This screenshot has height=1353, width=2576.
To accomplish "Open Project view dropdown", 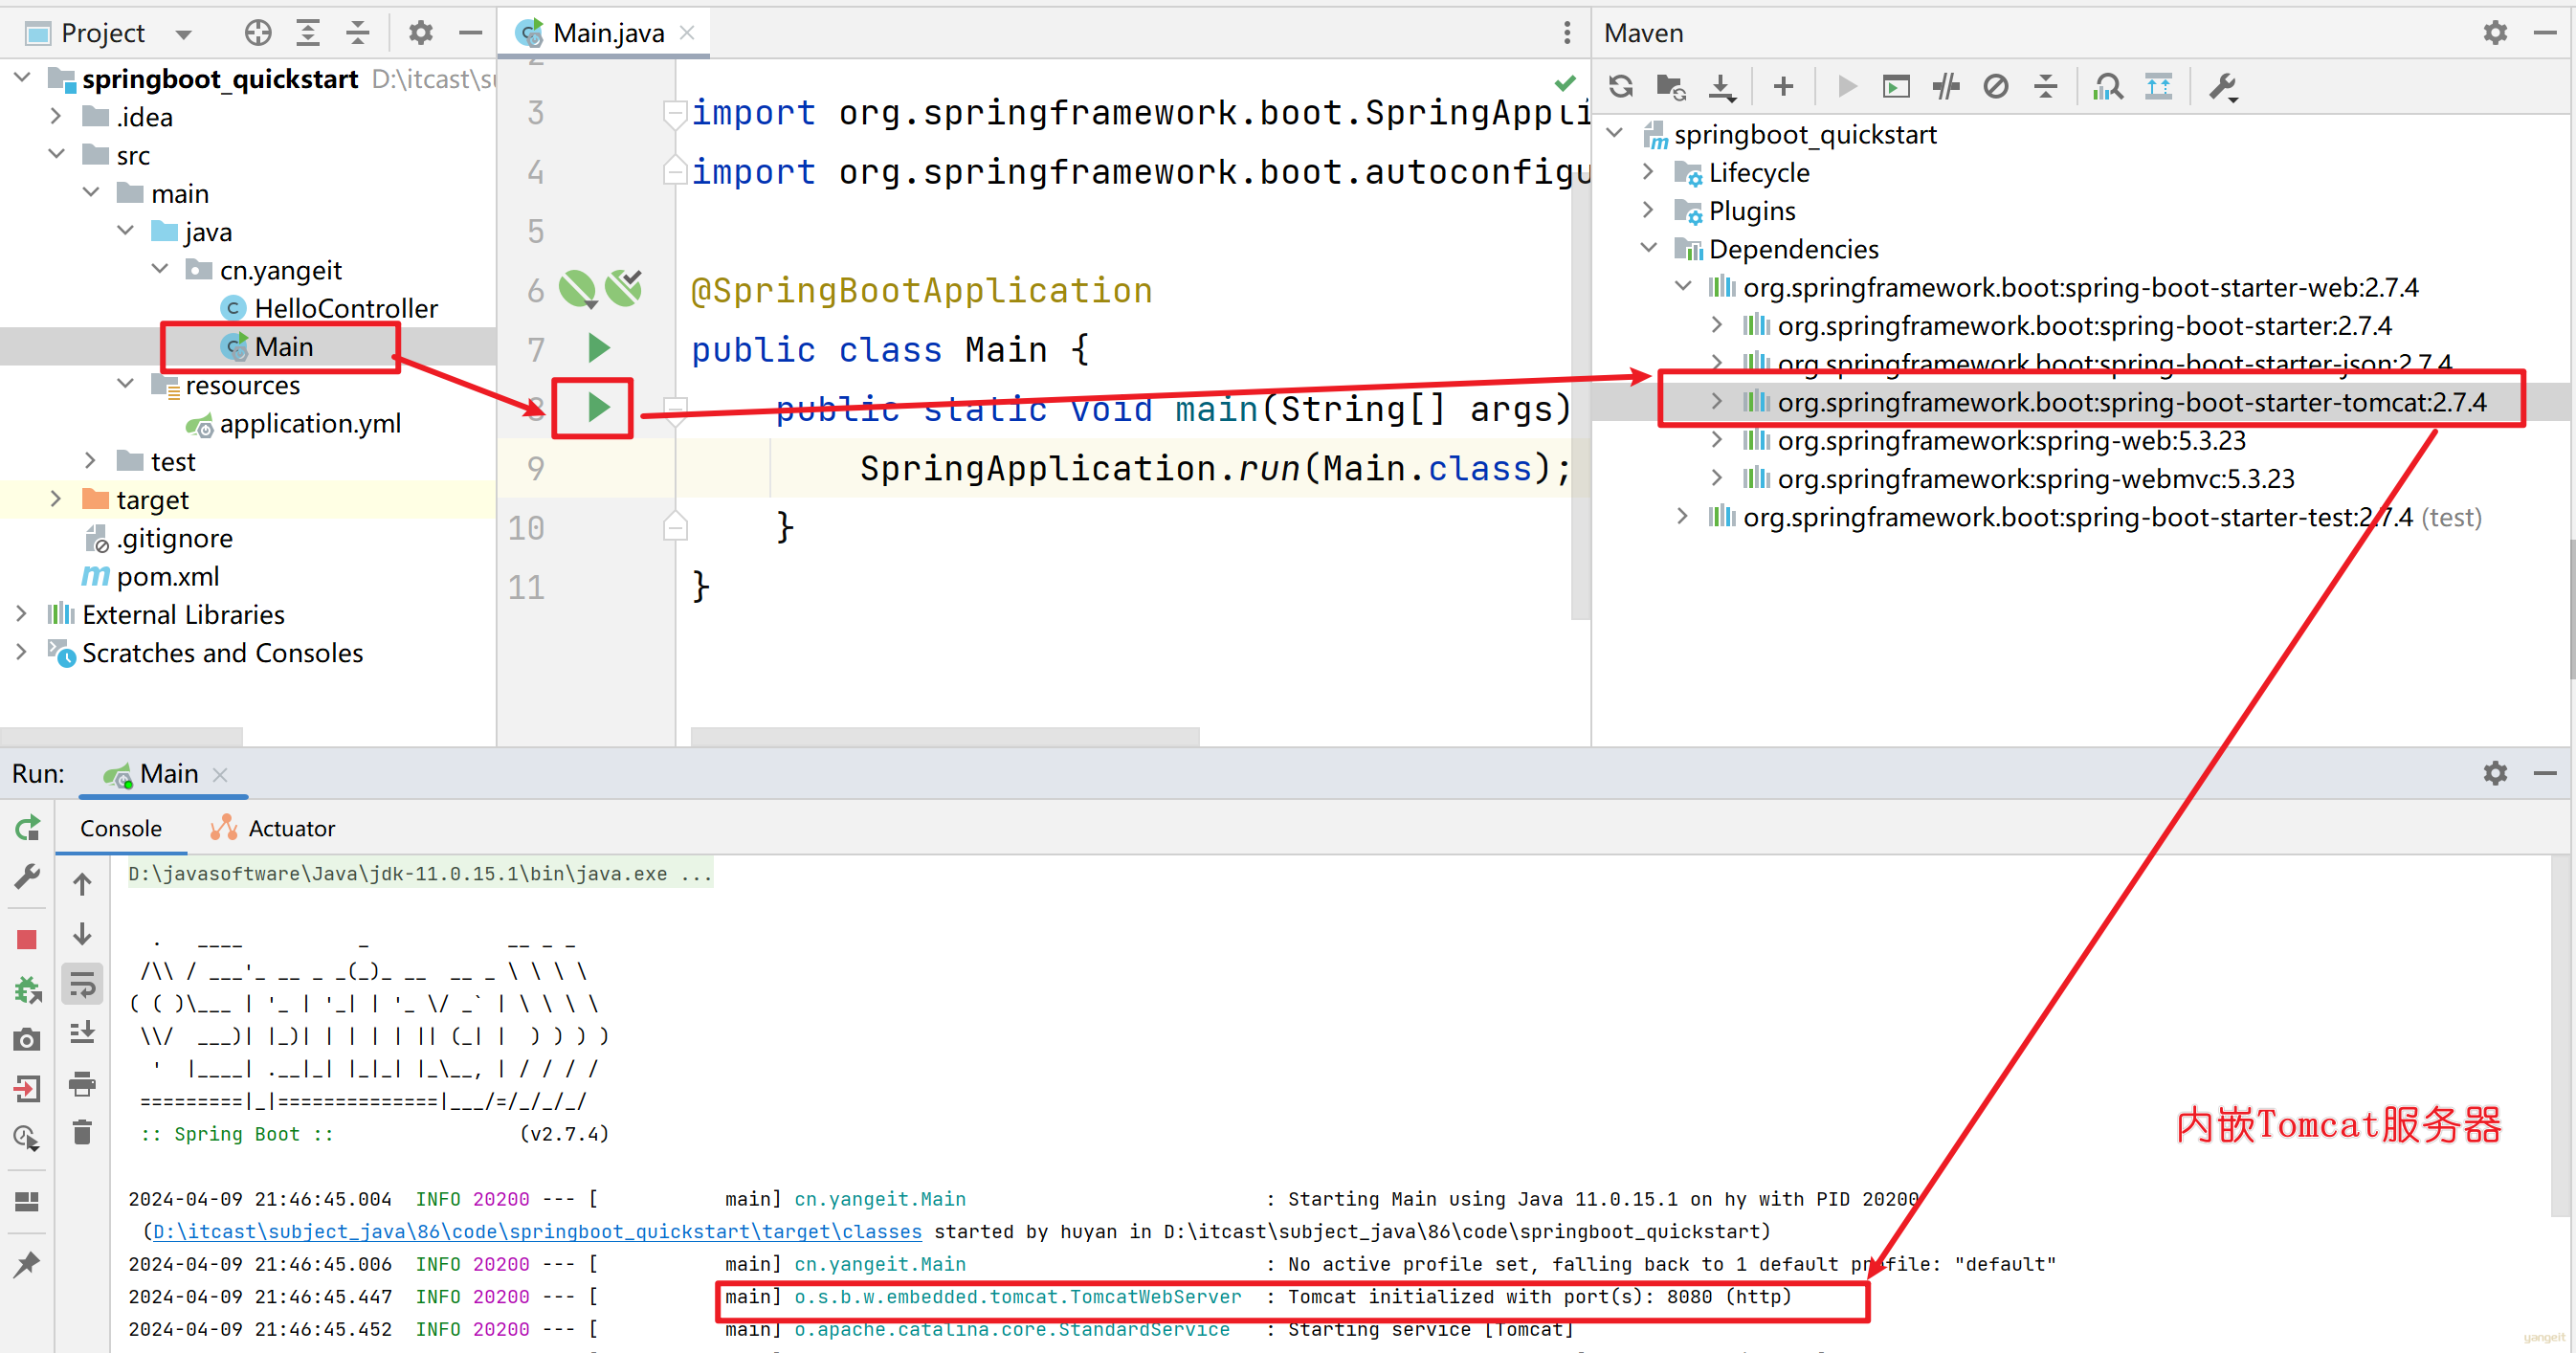I will coord(183,34).
